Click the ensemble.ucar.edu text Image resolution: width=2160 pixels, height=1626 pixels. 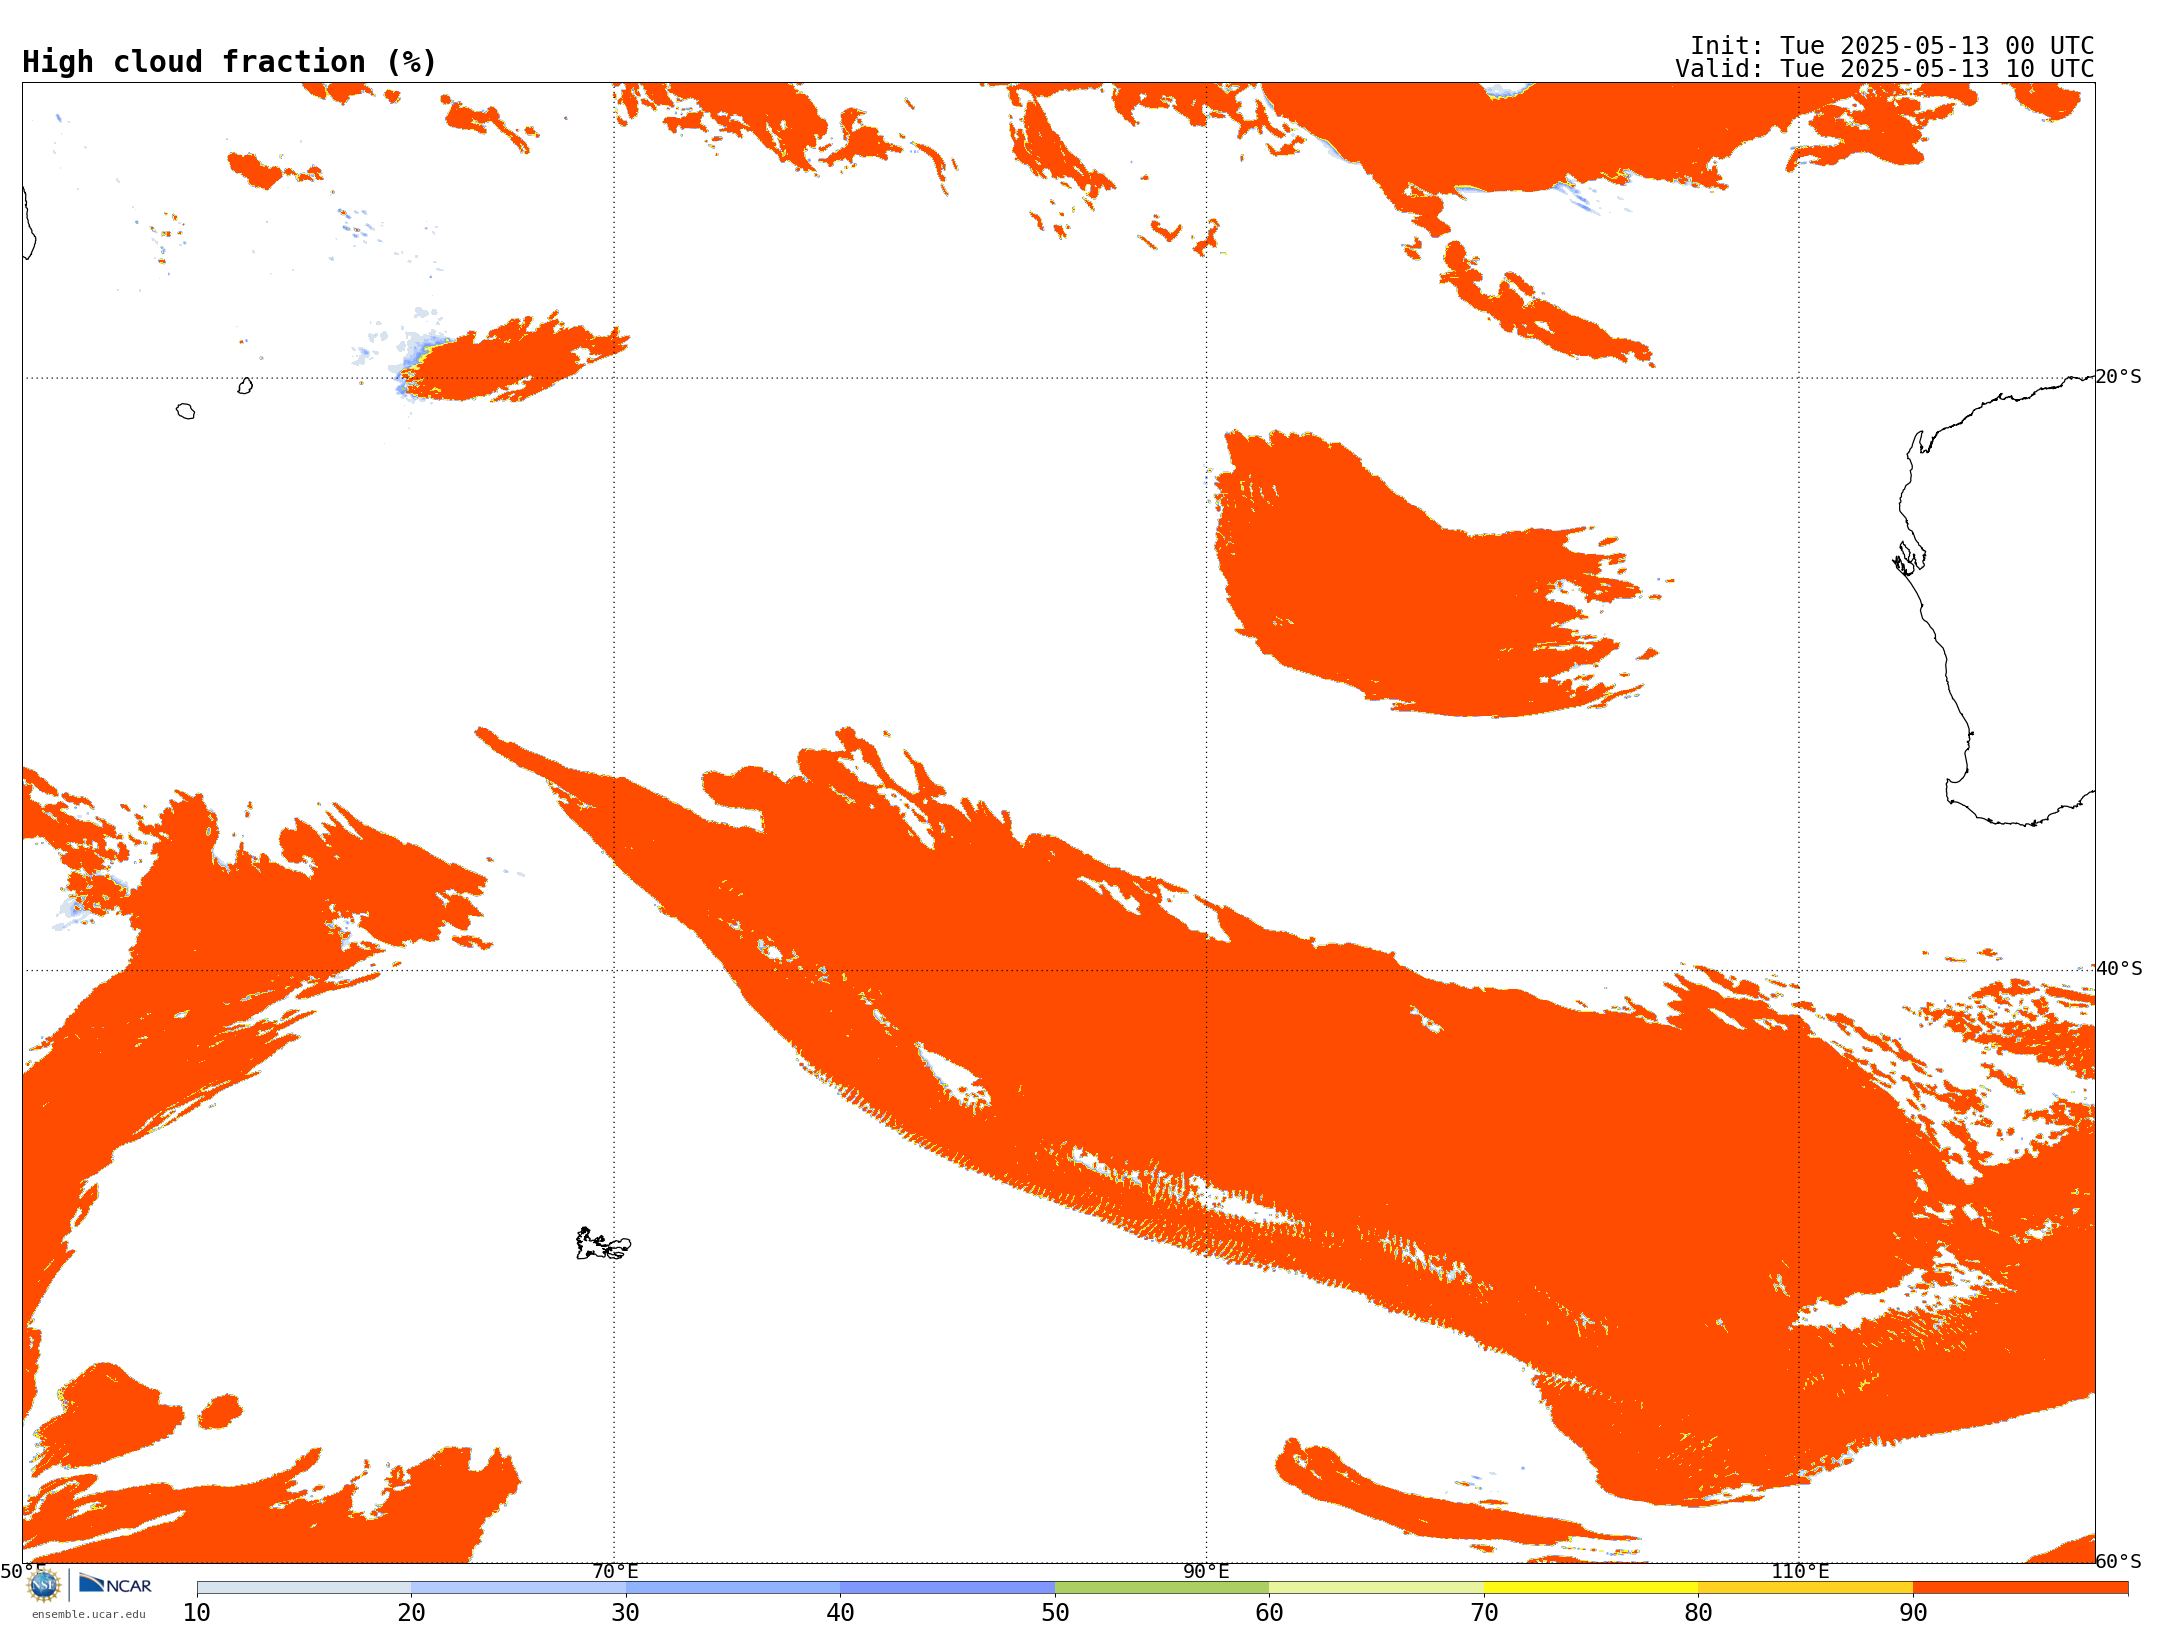click(89, 1614)
